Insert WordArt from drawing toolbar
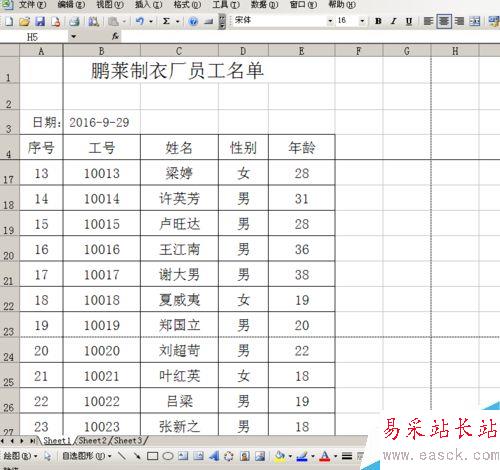This screenshot has height=470, width=500. tap(214, 456)
